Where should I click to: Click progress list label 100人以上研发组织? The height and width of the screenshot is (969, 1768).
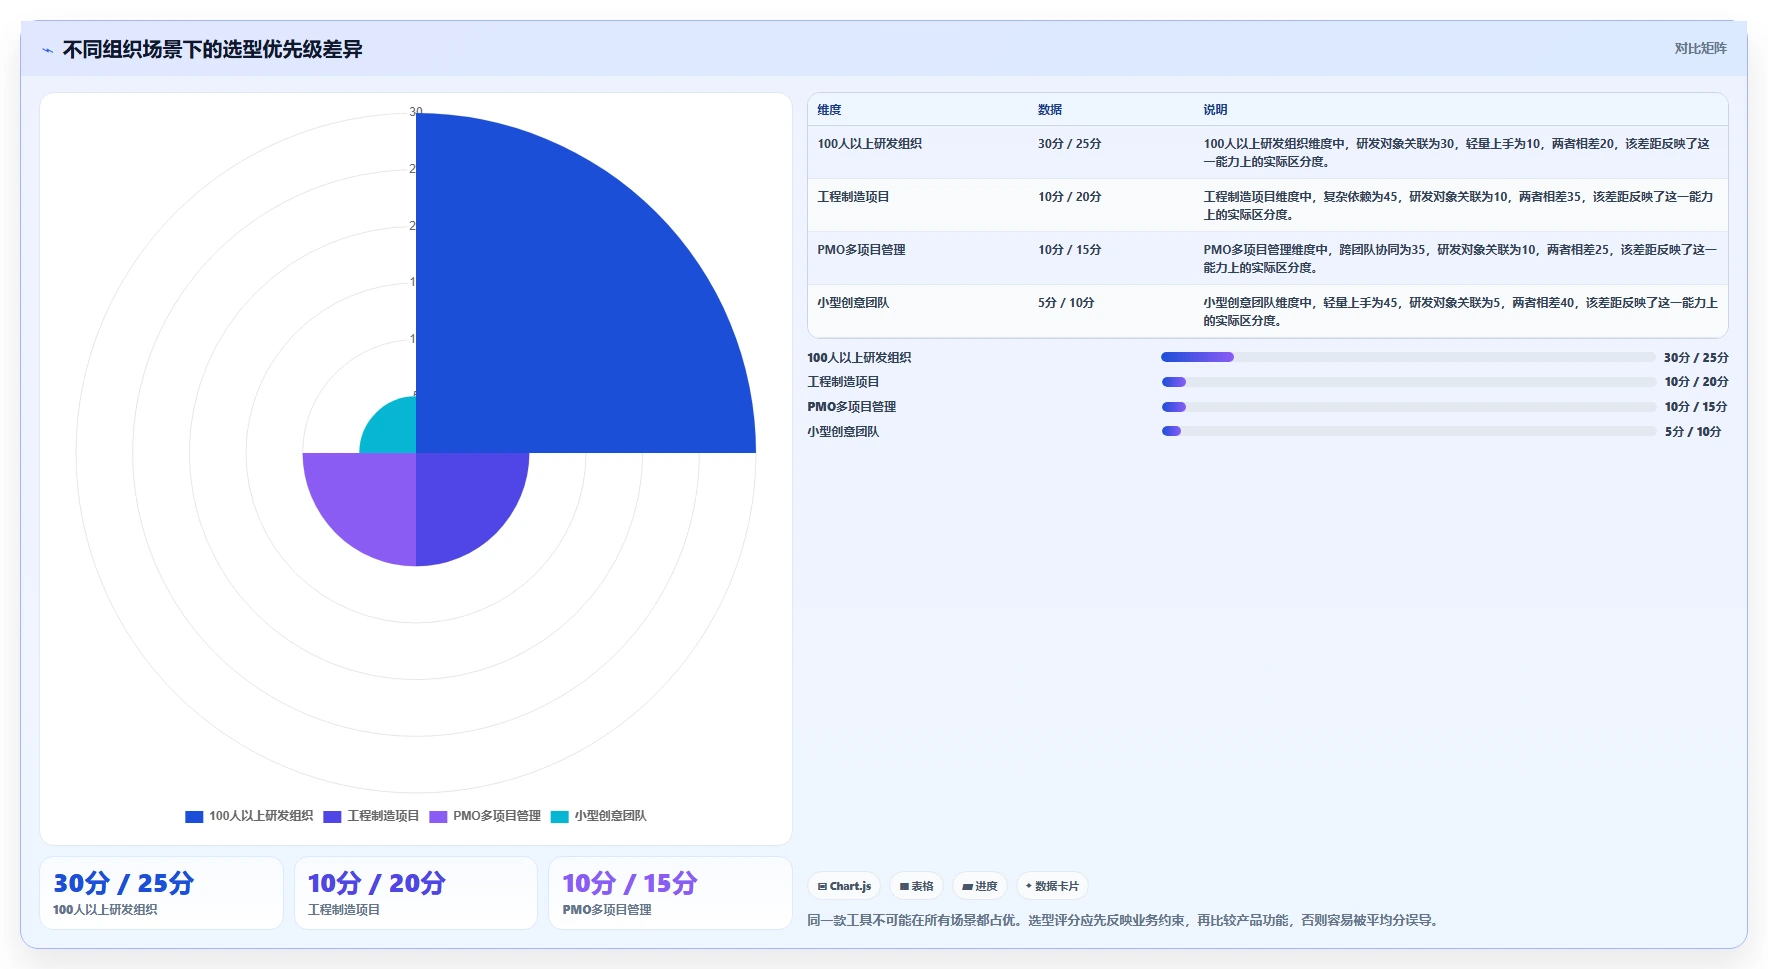coord(859,358)
